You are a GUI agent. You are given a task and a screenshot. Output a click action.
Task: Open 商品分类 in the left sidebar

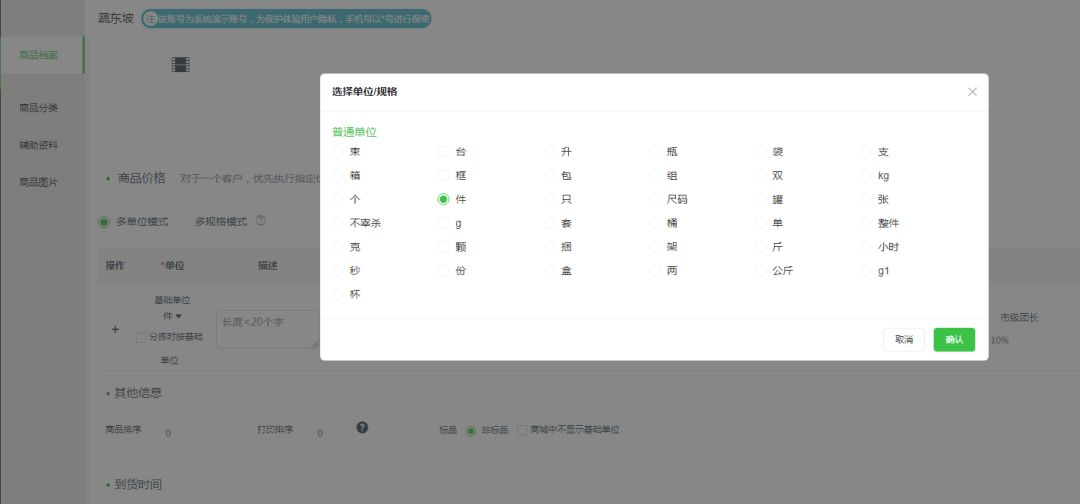click(39, 107)
